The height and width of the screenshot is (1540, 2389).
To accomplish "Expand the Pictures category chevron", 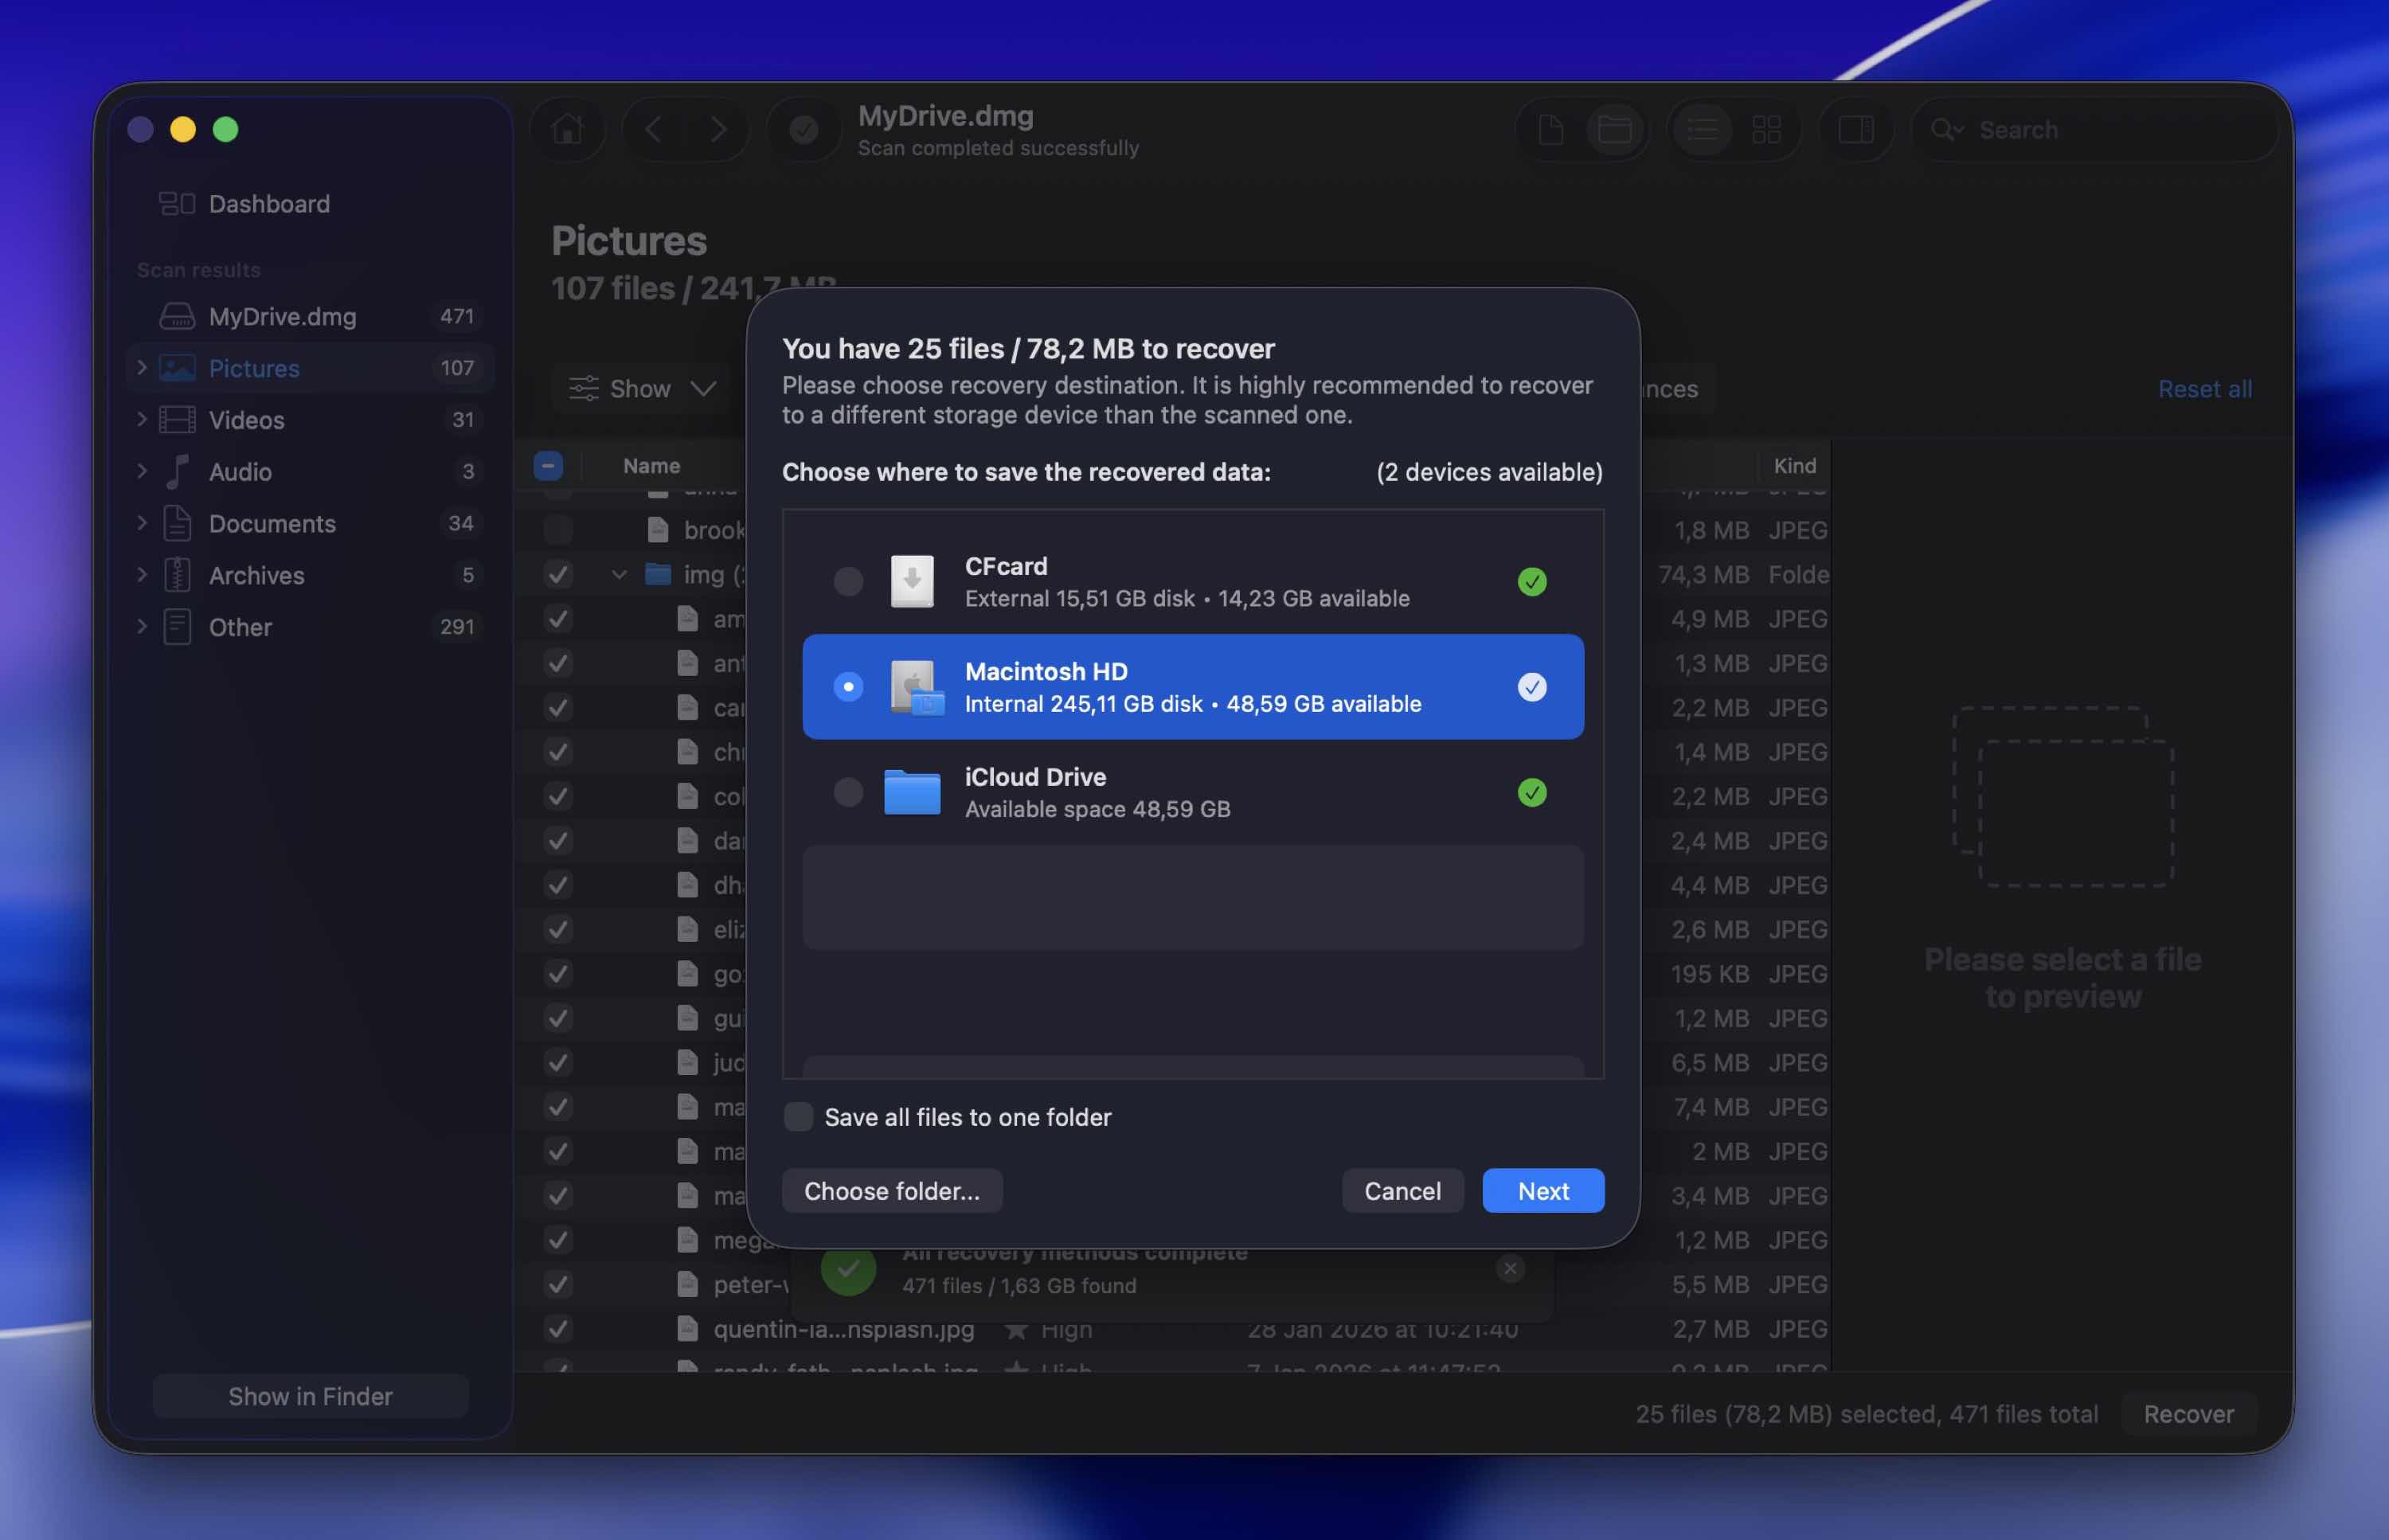I will pyautogui.click(x=142, y=368).
